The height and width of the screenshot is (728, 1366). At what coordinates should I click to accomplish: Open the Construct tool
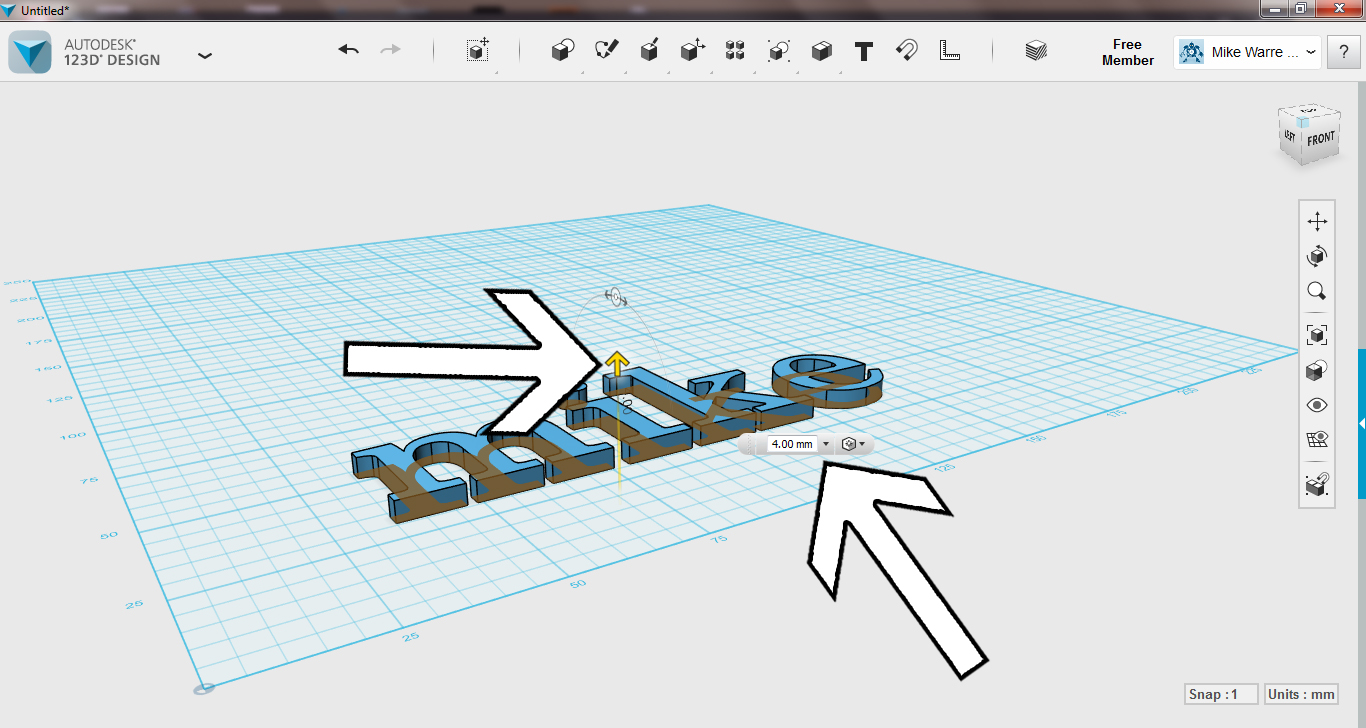649,50
